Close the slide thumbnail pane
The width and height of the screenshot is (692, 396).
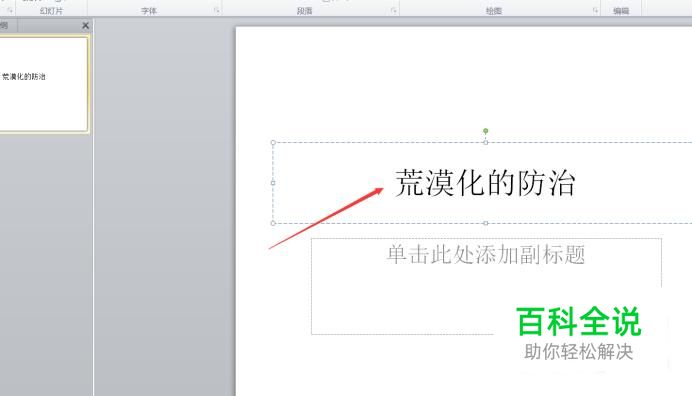point(86,26)
